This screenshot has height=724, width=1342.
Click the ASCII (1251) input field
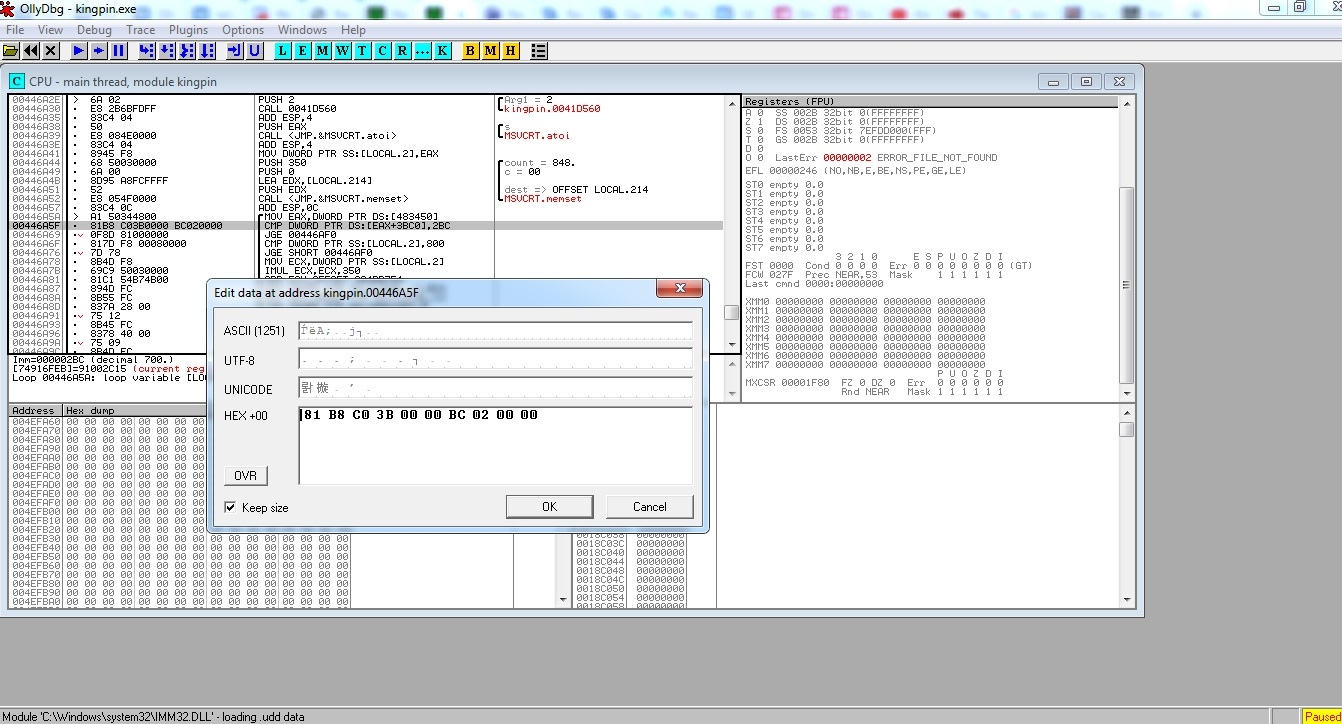[495, 331]
